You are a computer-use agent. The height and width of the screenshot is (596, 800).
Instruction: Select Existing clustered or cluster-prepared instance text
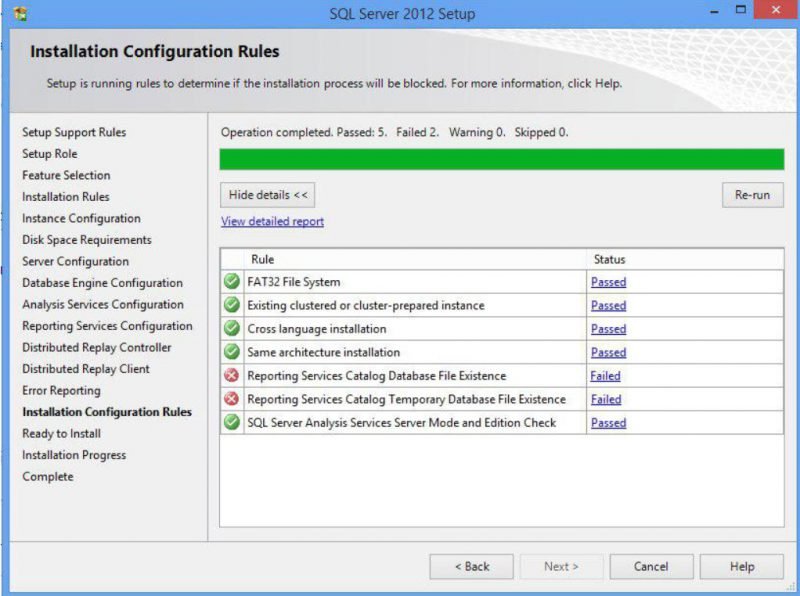point(366,305)
